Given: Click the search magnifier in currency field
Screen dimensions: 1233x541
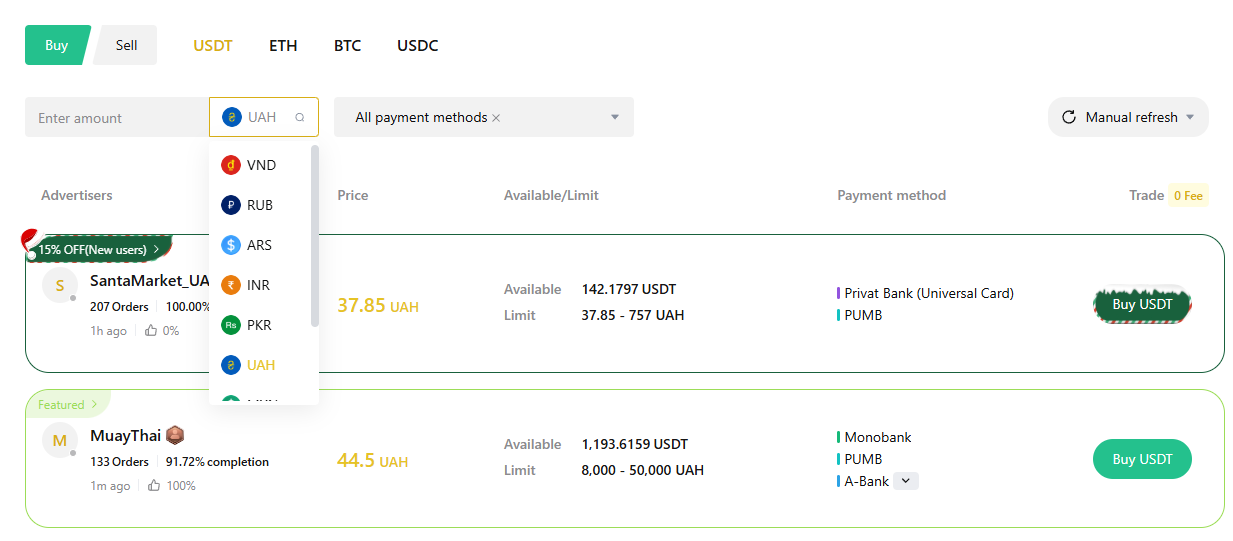Looking at the screenshot, I should click(x=299, y=117).
